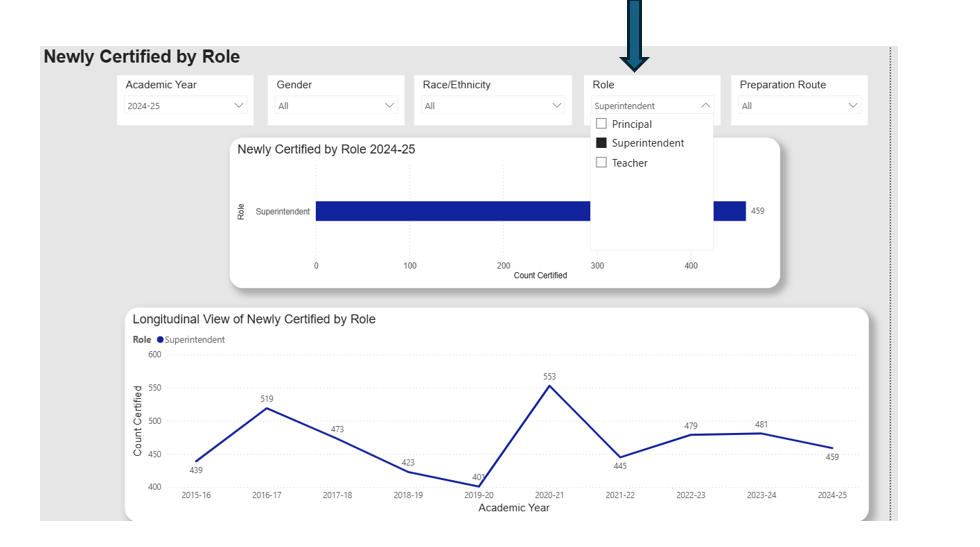This screenshot has width=980, height=547.
Task: Select the 2016-17 data point at 519
Action: pyautogui.click(x=267, y=408)
